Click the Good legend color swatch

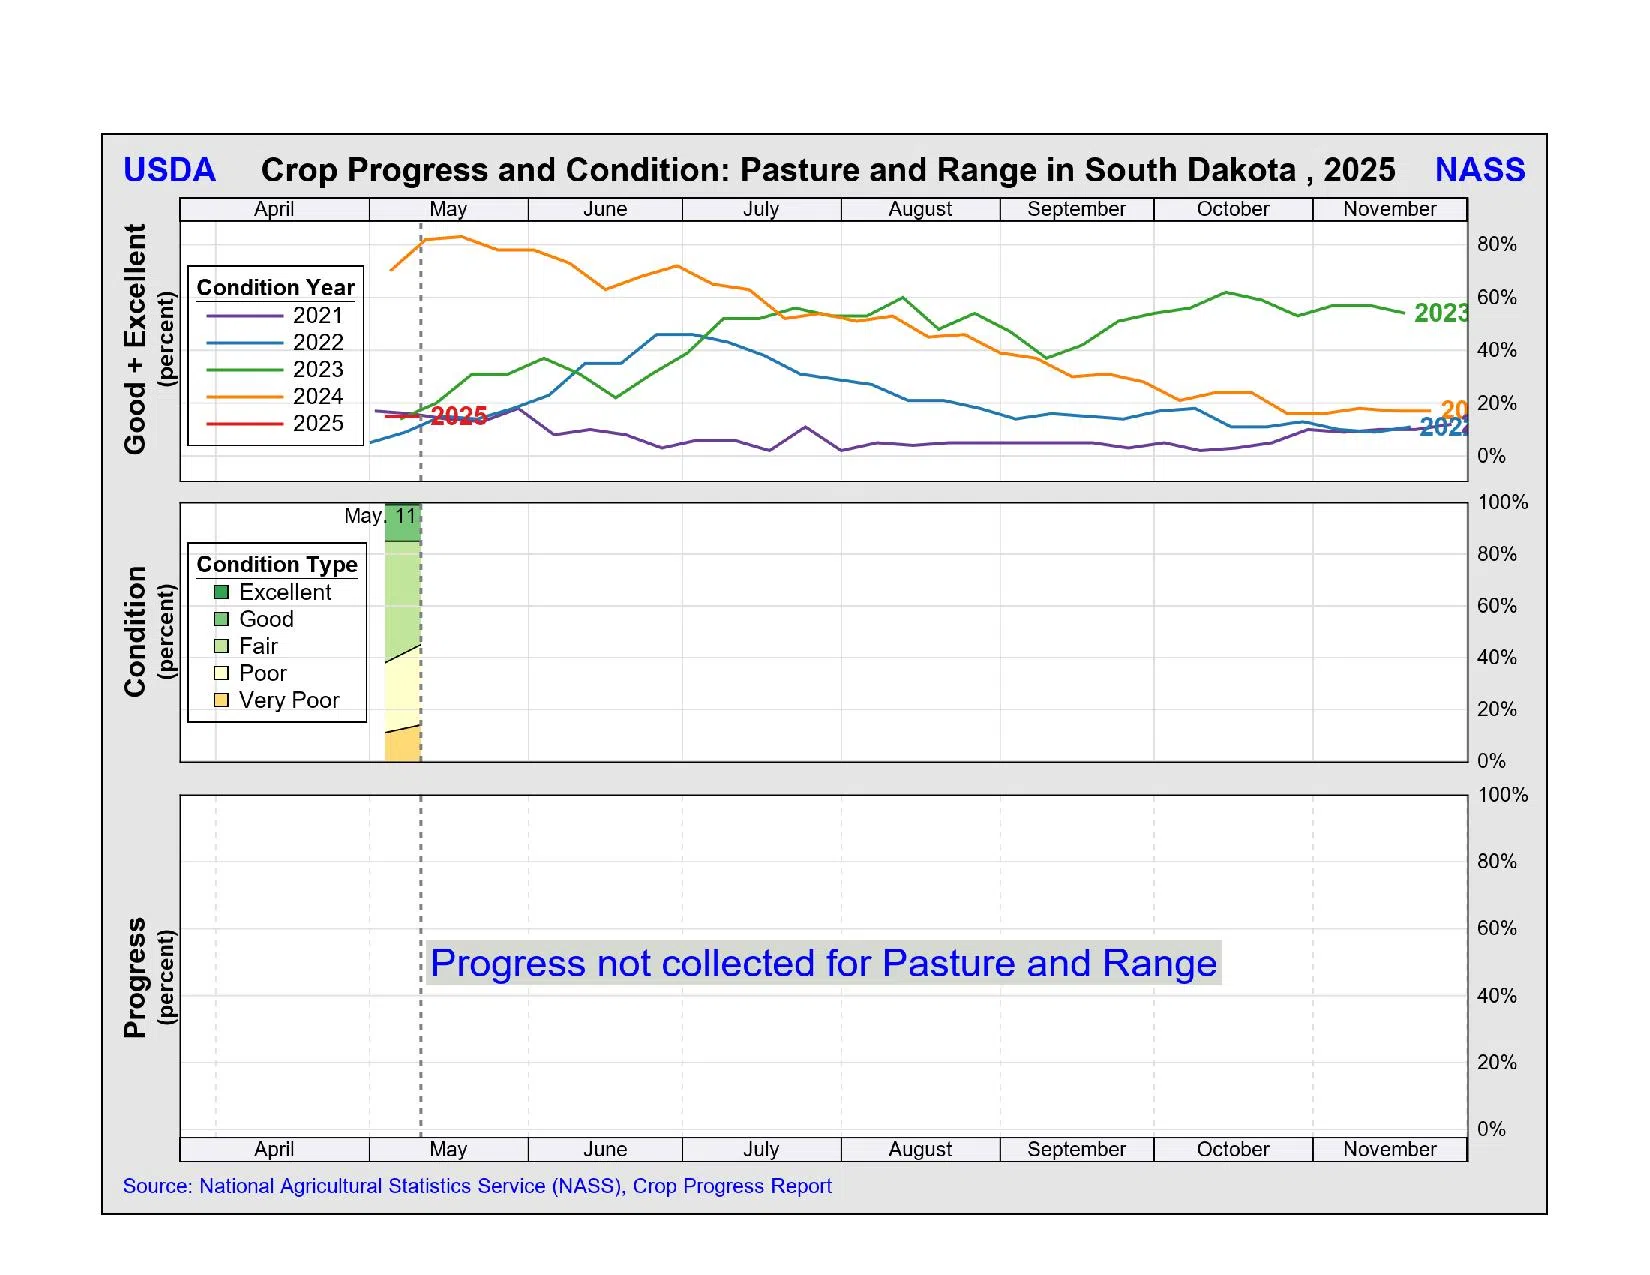[x=221, y=619]
